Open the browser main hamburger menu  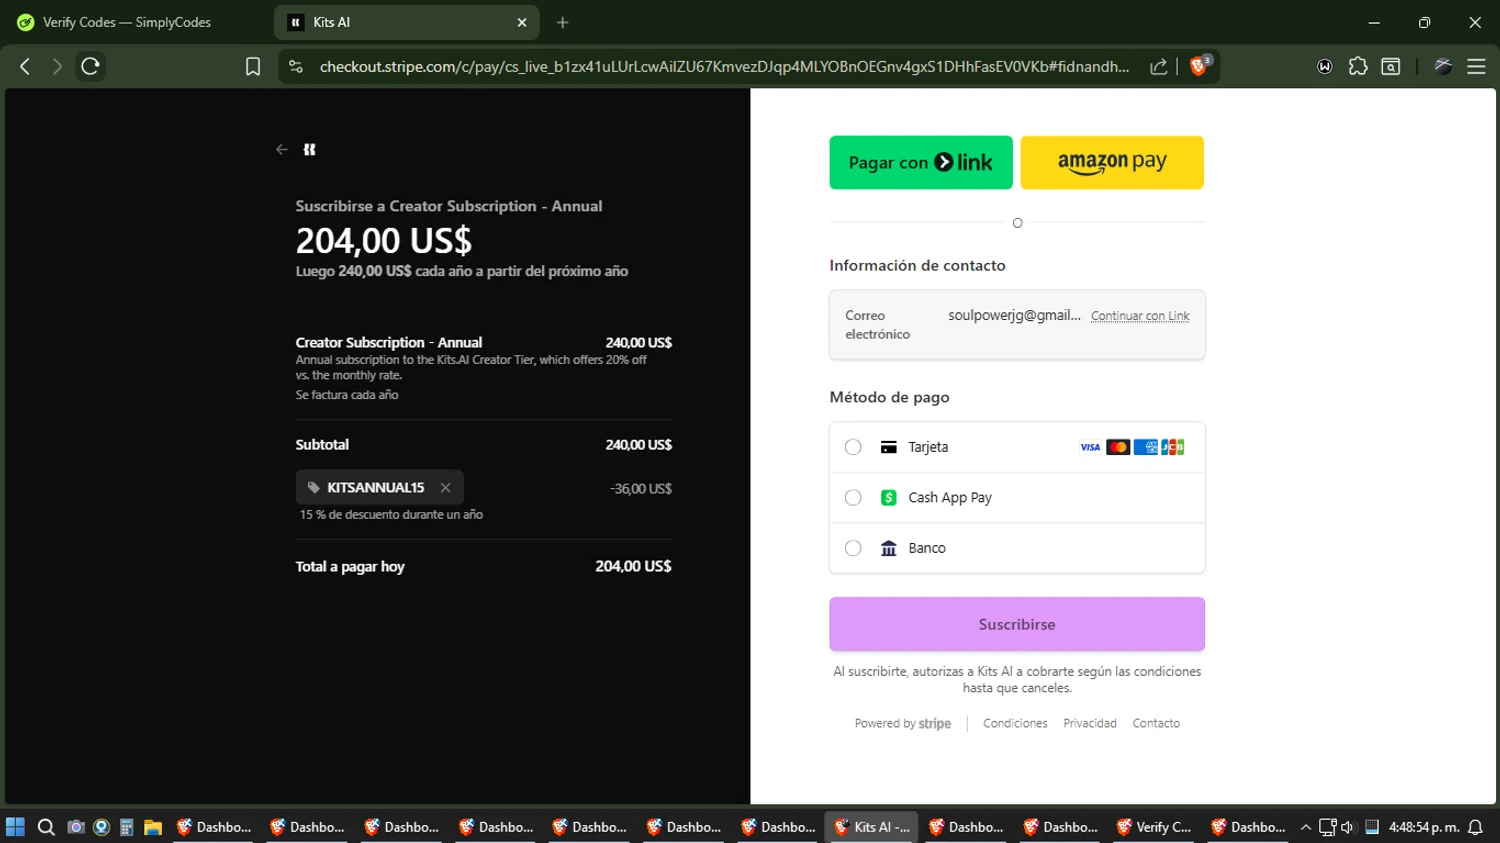1476,66
